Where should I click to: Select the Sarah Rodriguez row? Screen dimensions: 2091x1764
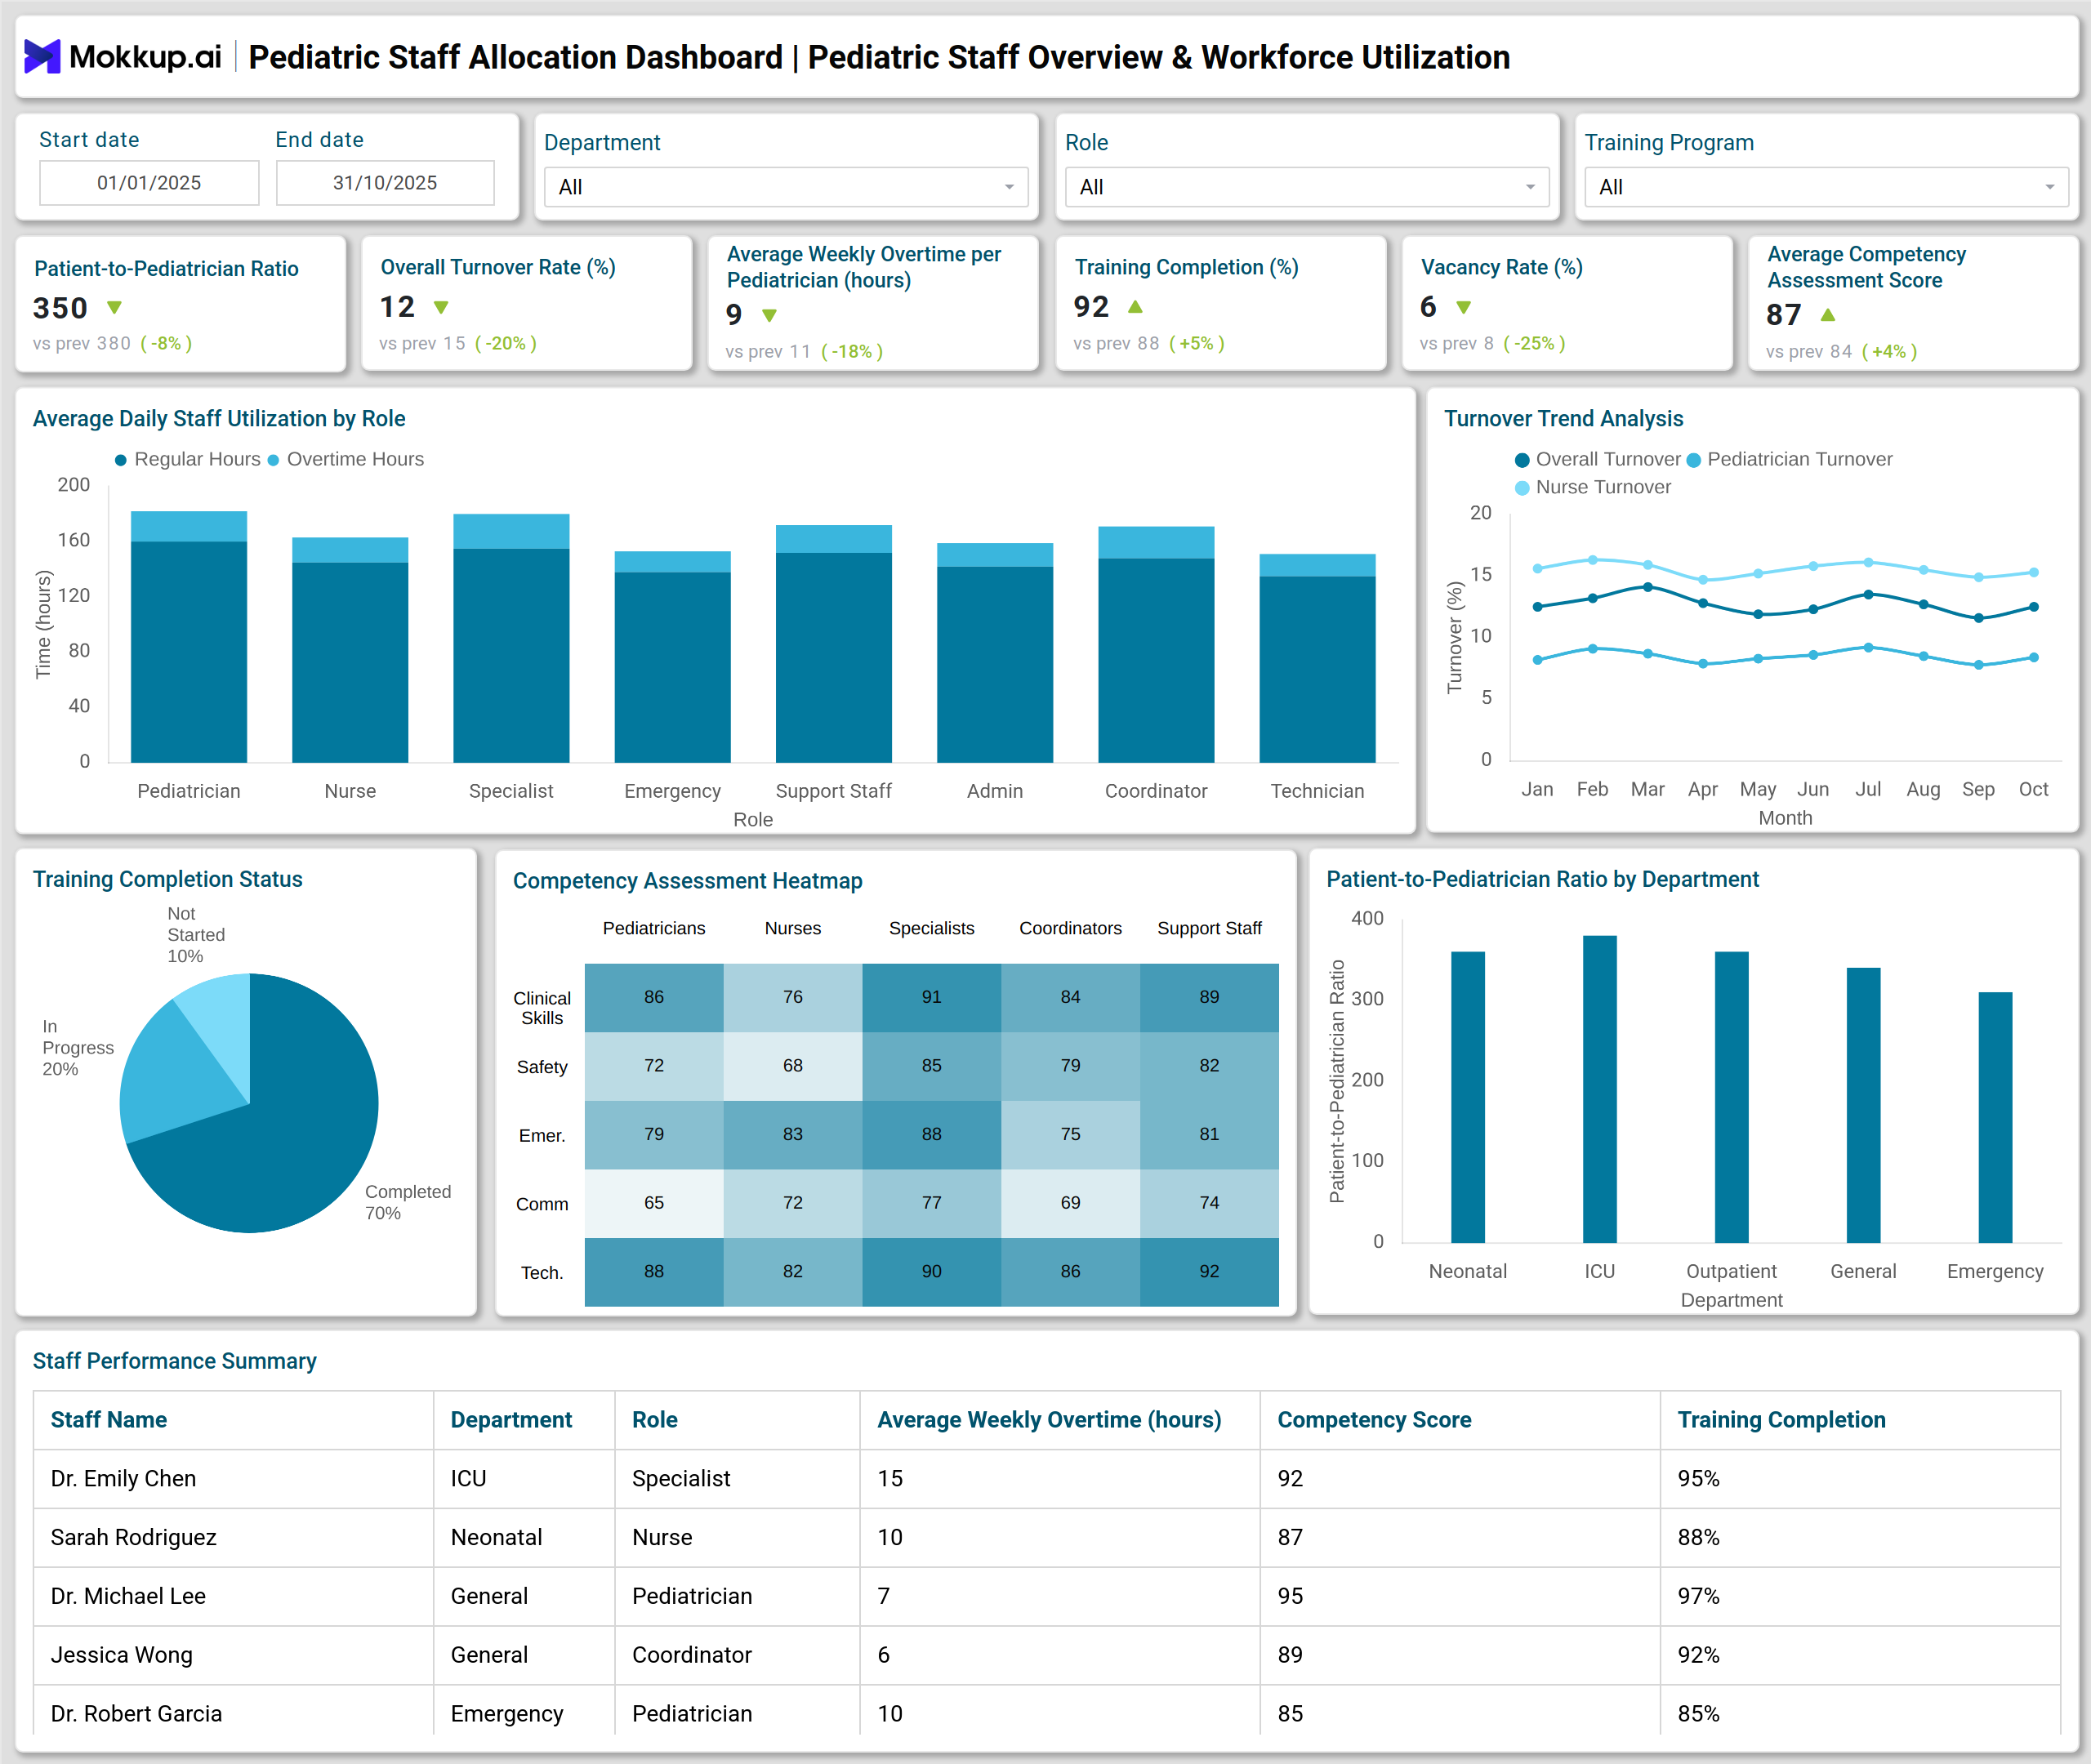coord(1047,1538)
